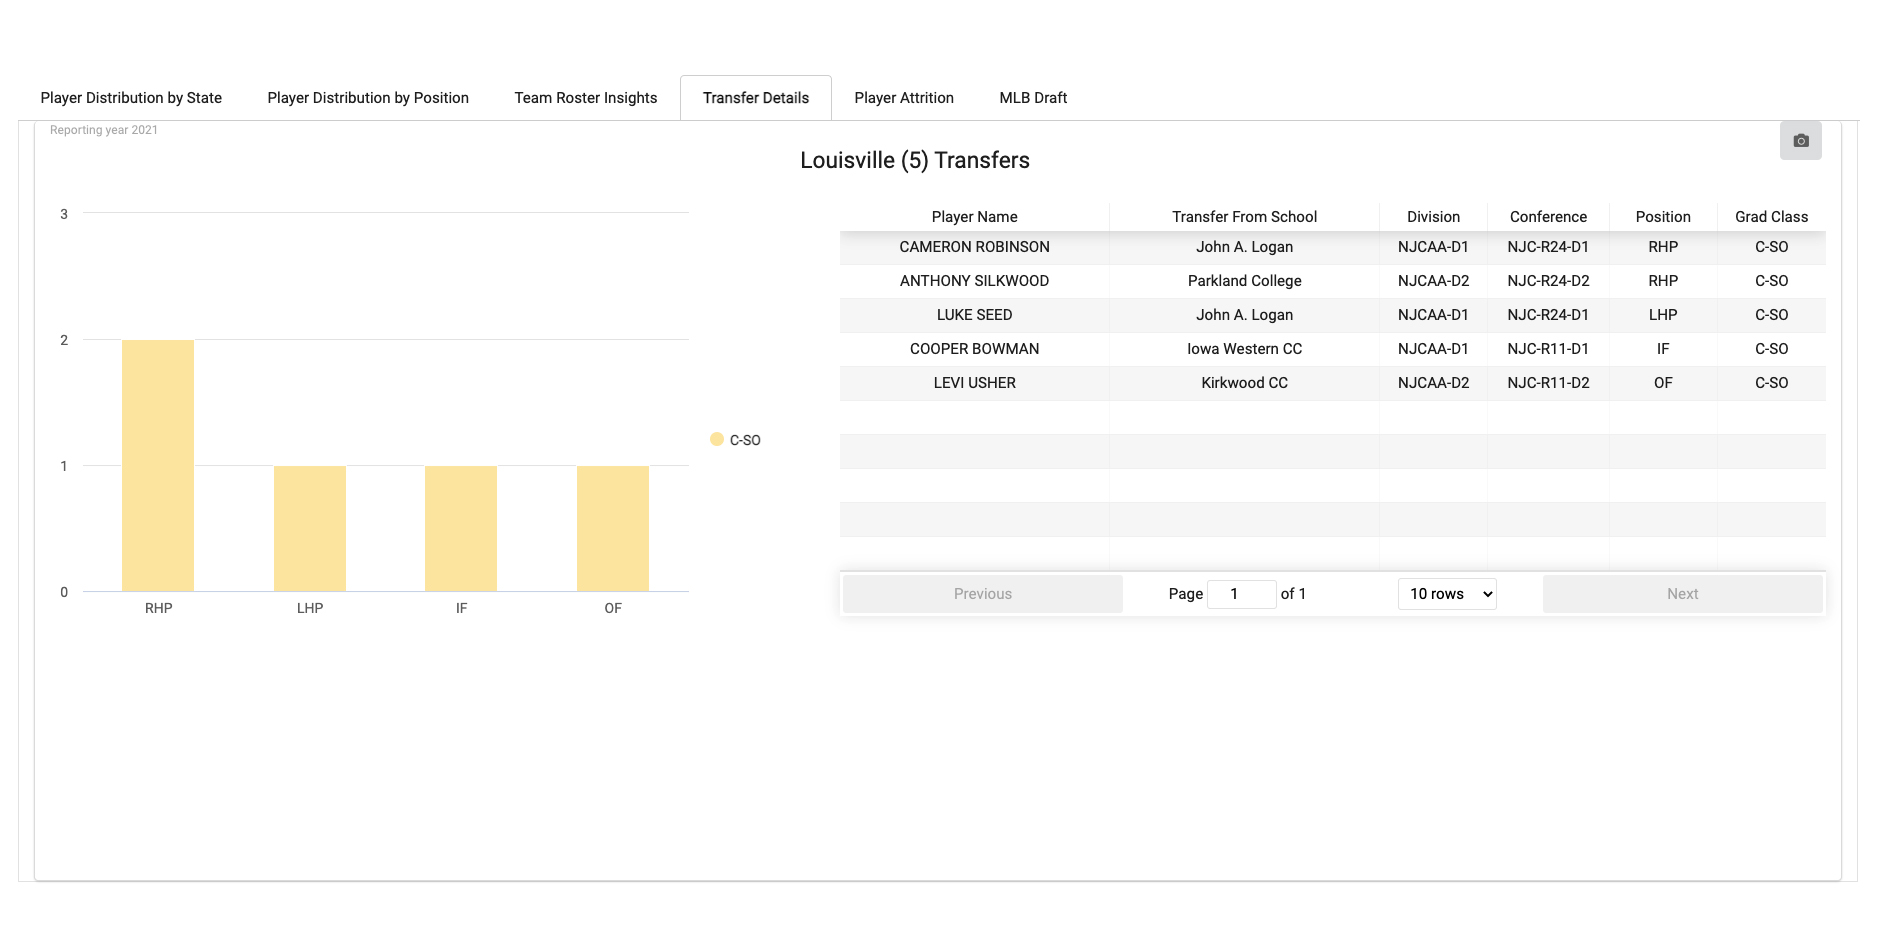Viewport: 1885px width, 944px height.
Task: Select CAMERON ROBINSON player cell
Action: 975,247
